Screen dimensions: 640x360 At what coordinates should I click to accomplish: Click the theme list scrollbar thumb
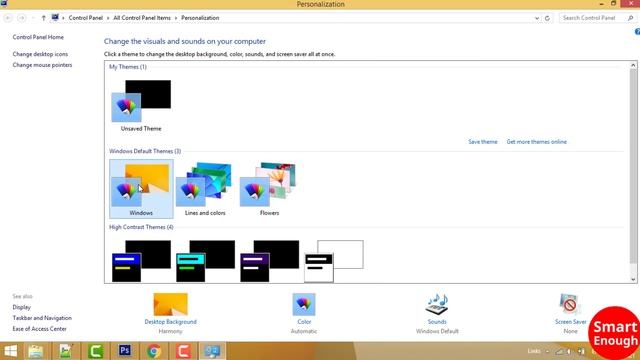coord(633,167)
